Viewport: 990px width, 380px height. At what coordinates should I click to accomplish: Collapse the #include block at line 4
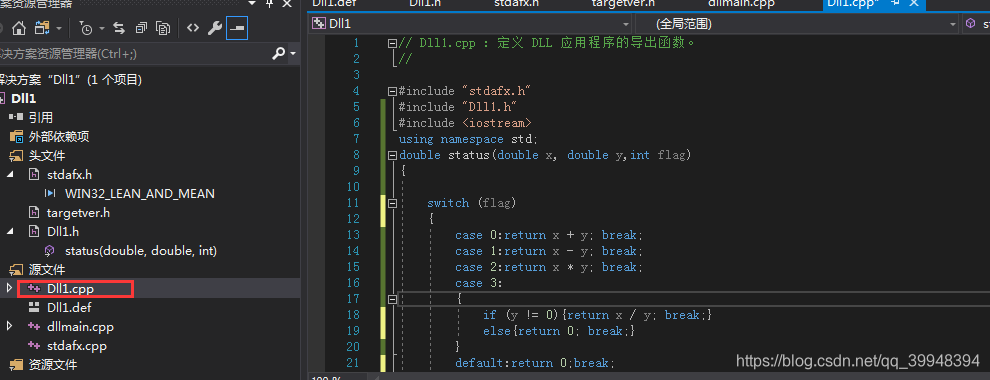[393, 91]
